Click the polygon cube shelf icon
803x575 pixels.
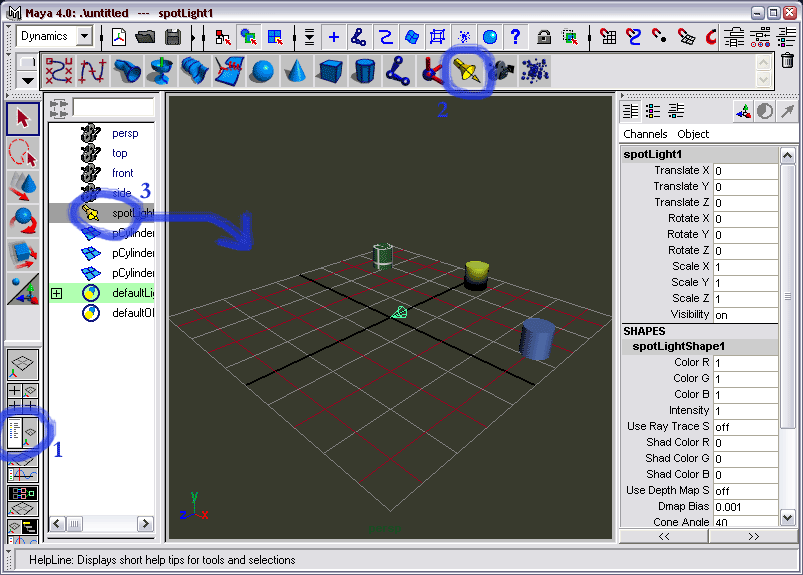[x=330, y=71]
